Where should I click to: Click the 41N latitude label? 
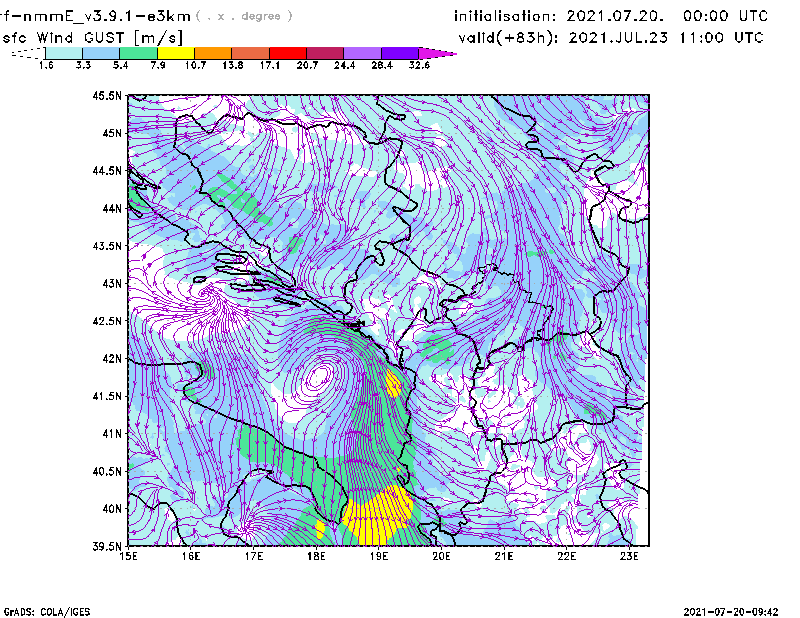pyautogui.click(x=112, y=433)
